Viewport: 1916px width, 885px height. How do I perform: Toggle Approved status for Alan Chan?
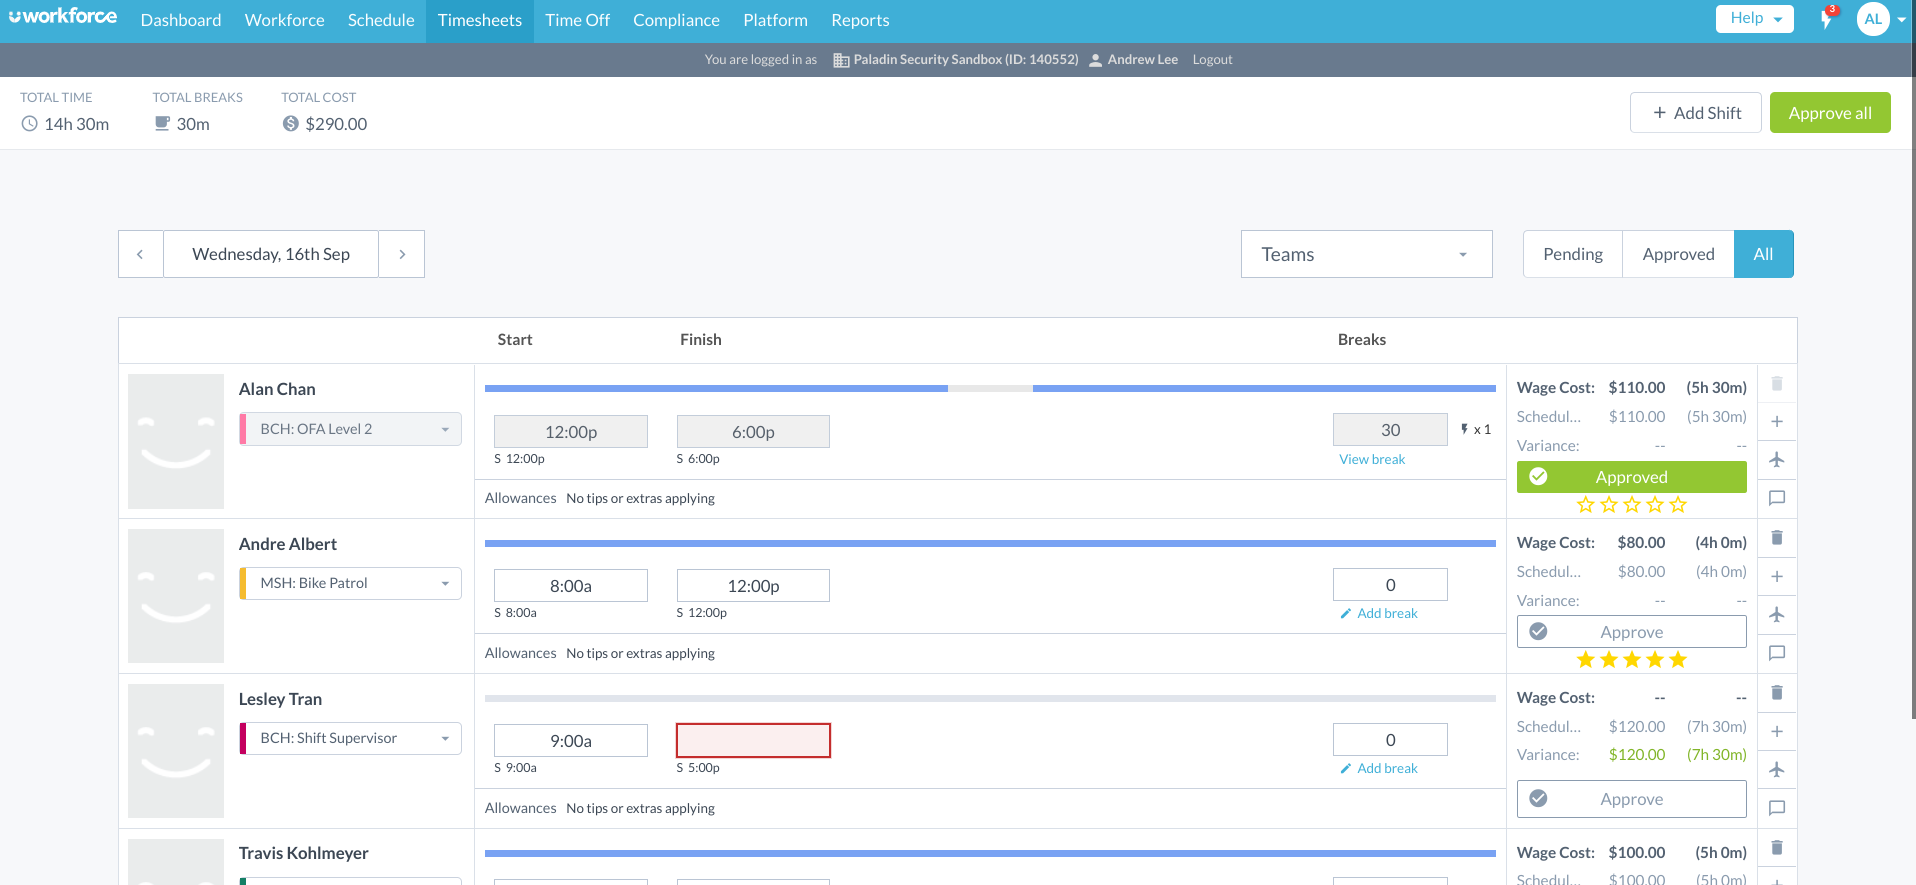tap(1631, 477)
